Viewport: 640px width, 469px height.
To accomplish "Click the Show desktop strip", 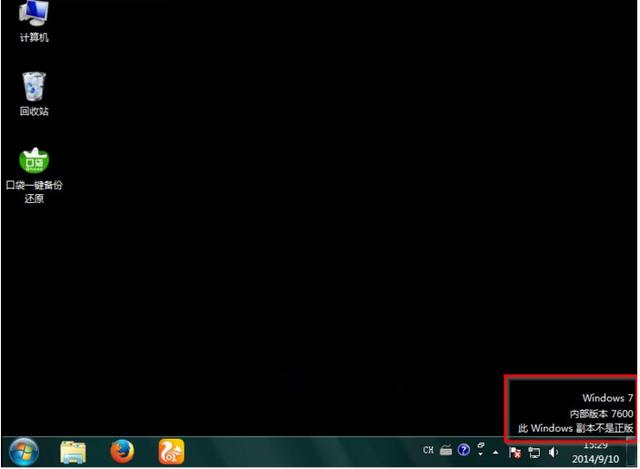I will (632, 452).
